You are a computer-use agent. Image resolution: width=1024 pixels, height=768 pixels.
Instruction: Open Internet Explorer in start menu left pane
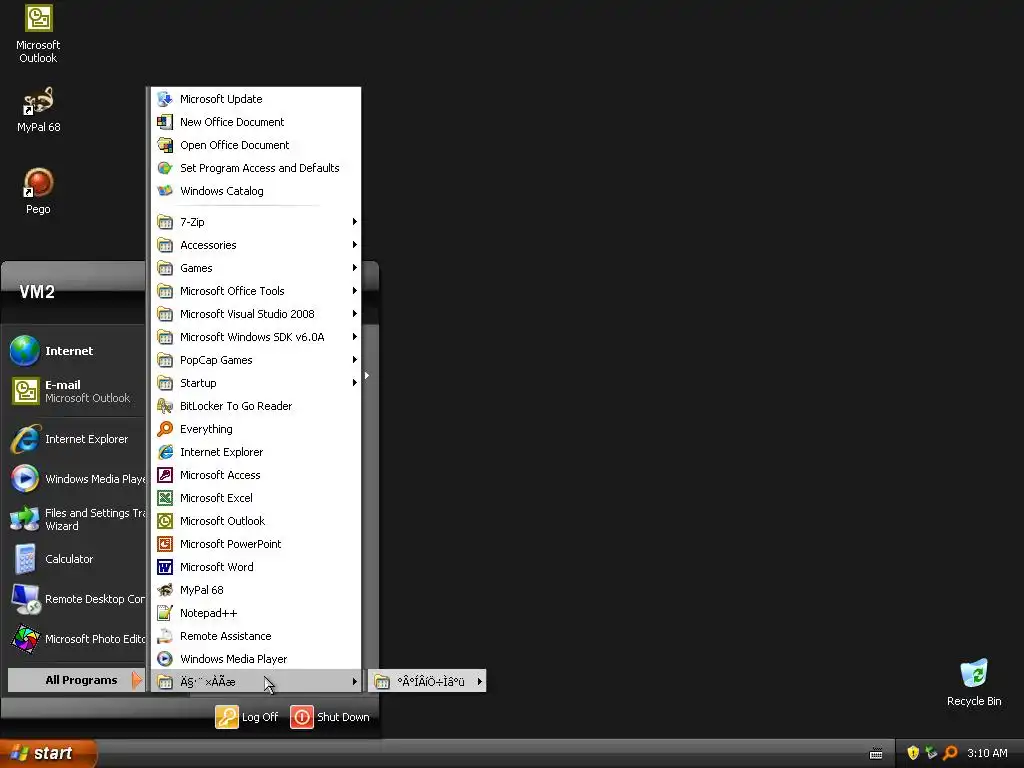pyautogui.click(x=75, y=439)
